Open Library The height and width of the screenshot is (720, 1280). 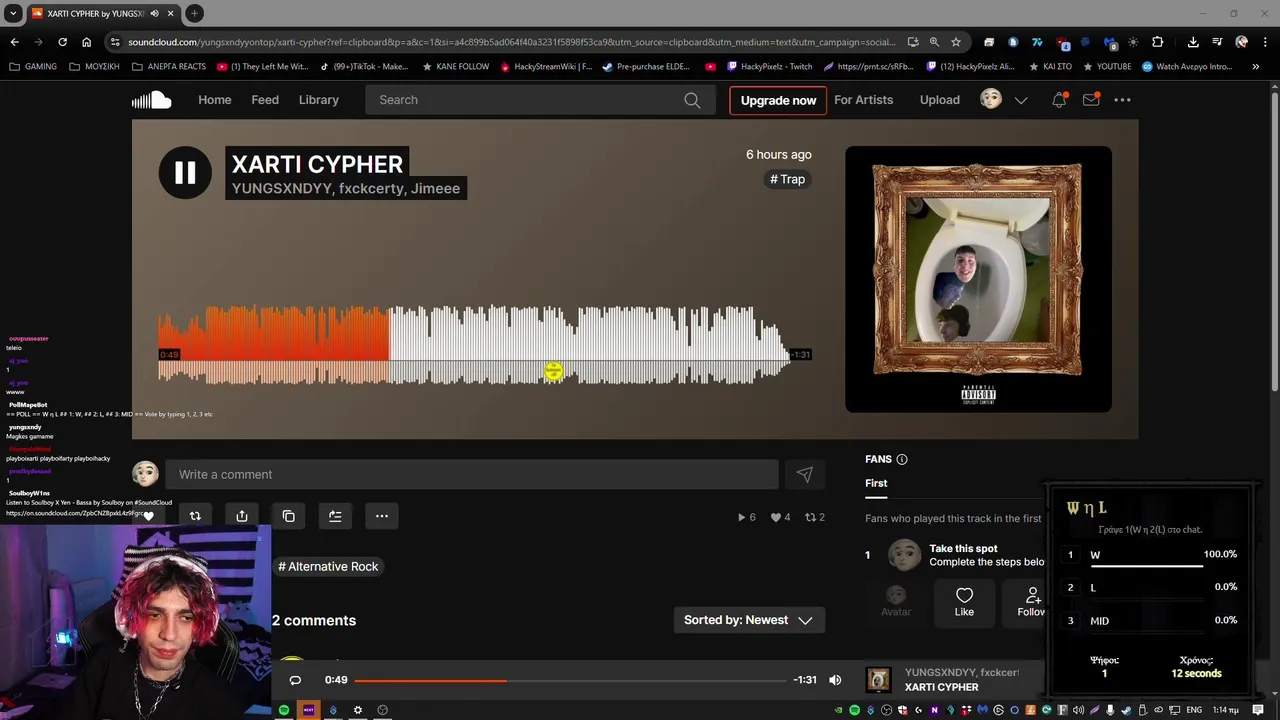(319, 100)
